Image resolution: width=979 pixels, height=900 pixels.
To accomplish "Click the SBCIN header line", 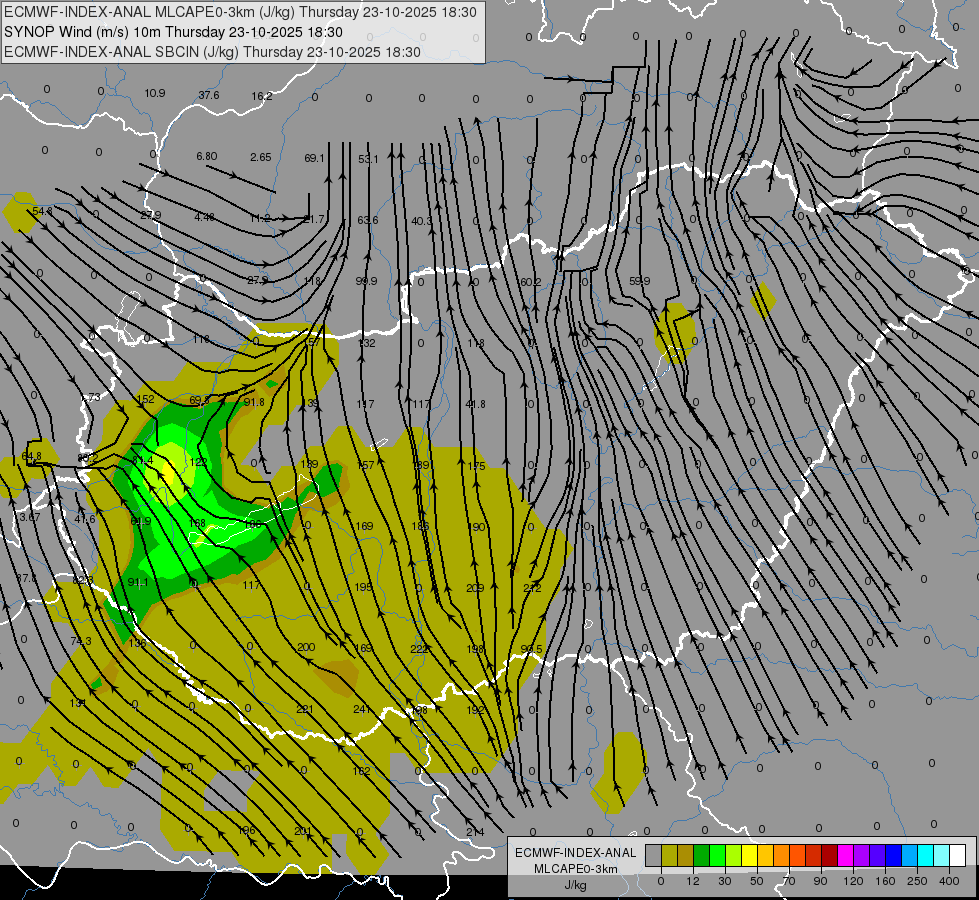I will [212, 52].
